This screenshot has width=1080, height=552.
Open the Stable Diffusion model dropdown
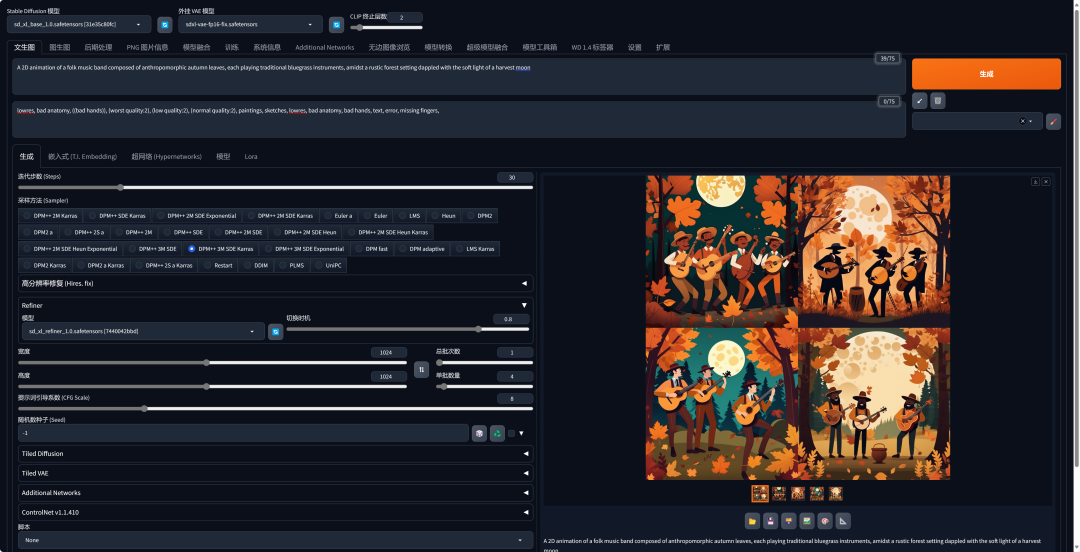click(x=79, y=24)
